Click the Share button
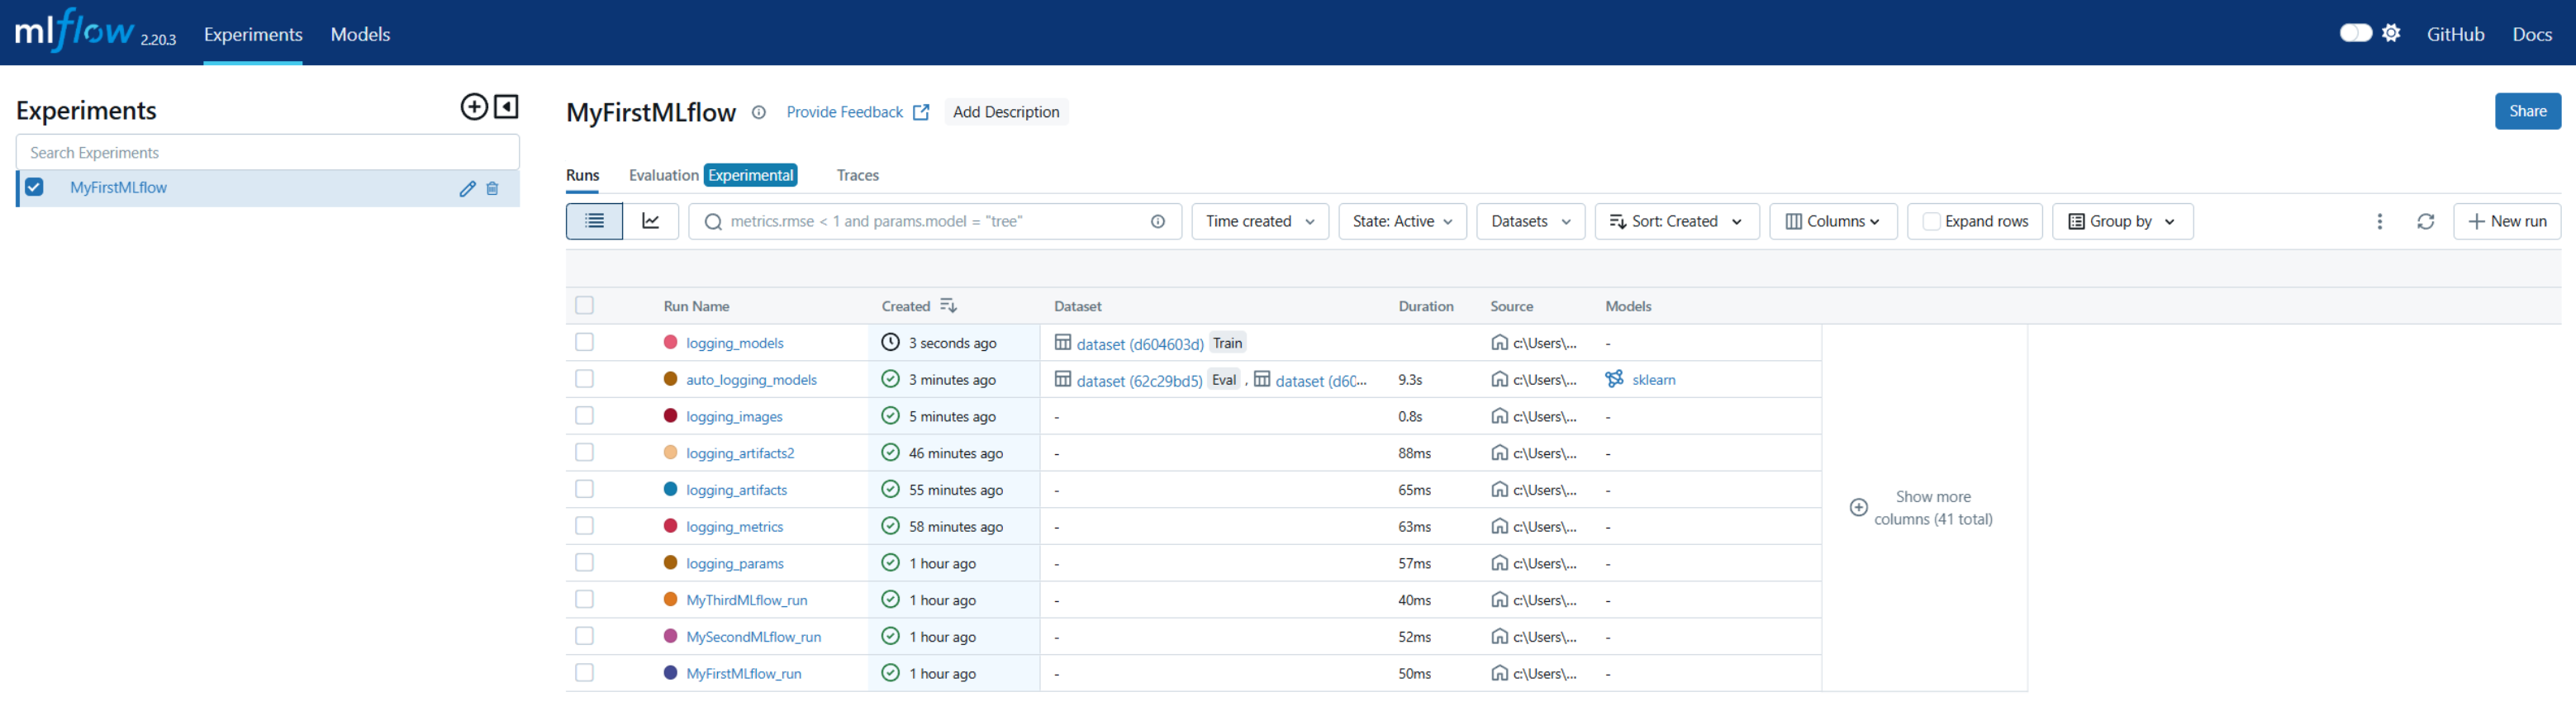 click(x=2527, y=111)
